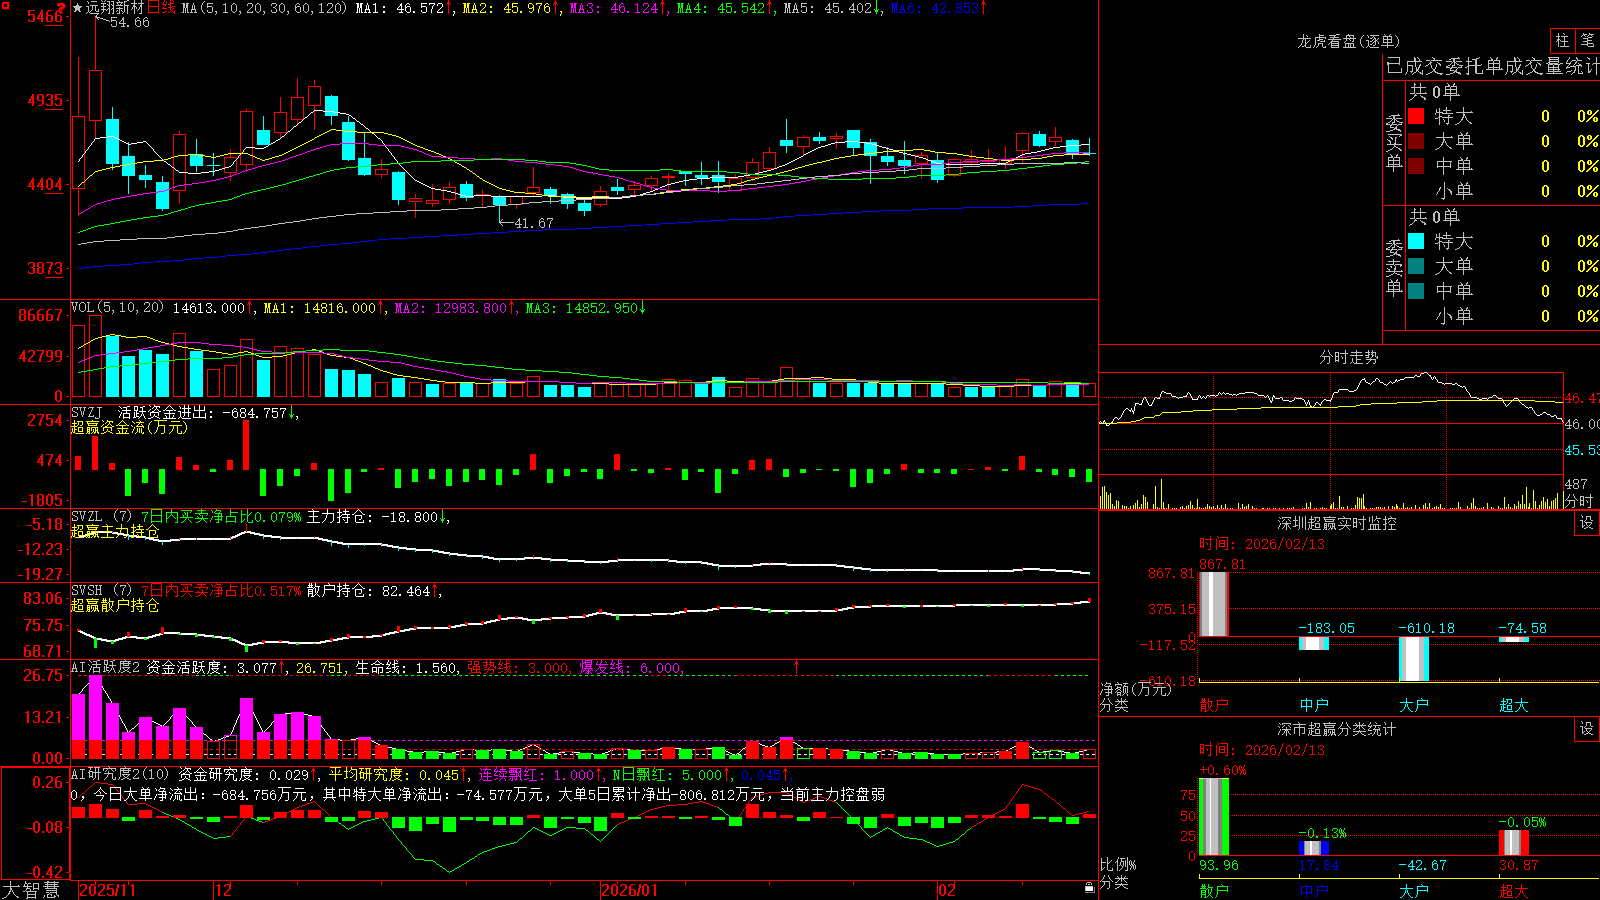Click the 大户 bar valued -610.18
The image size is (1600, 900).
(x=1414, y=659)
